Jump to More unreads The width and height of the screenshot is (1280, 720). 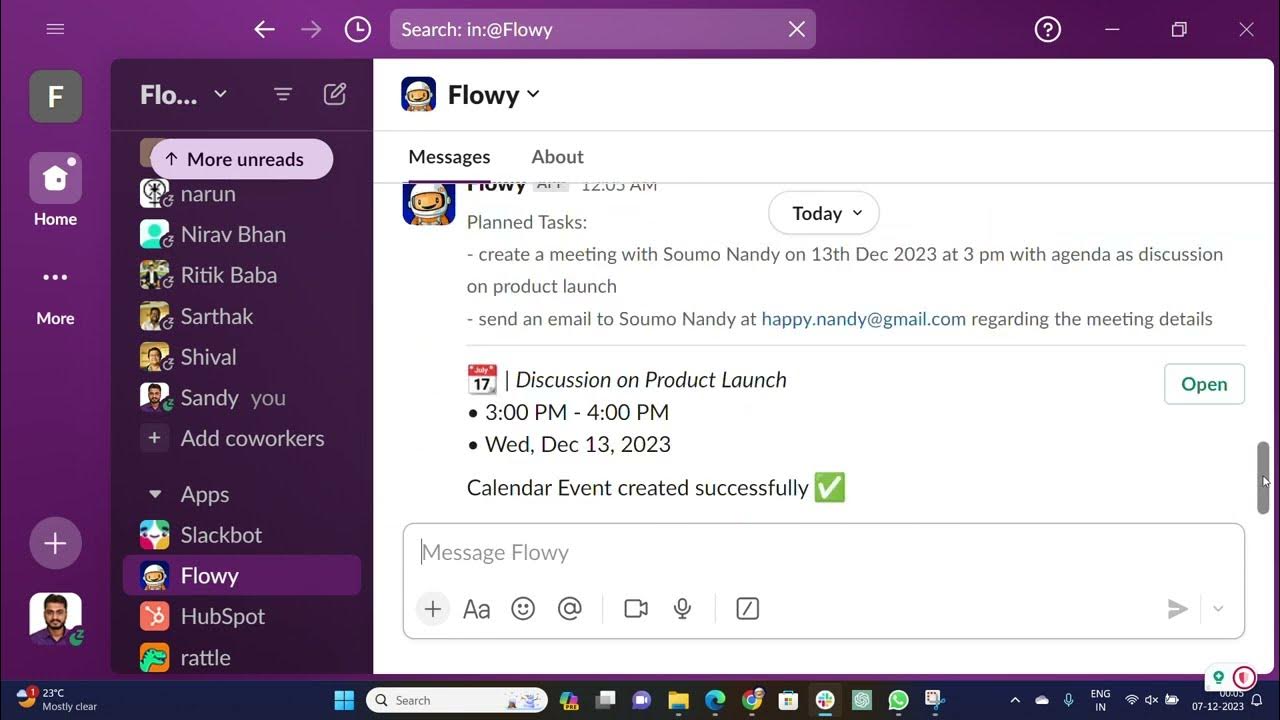pyautogui.click(x=241, y=159)
